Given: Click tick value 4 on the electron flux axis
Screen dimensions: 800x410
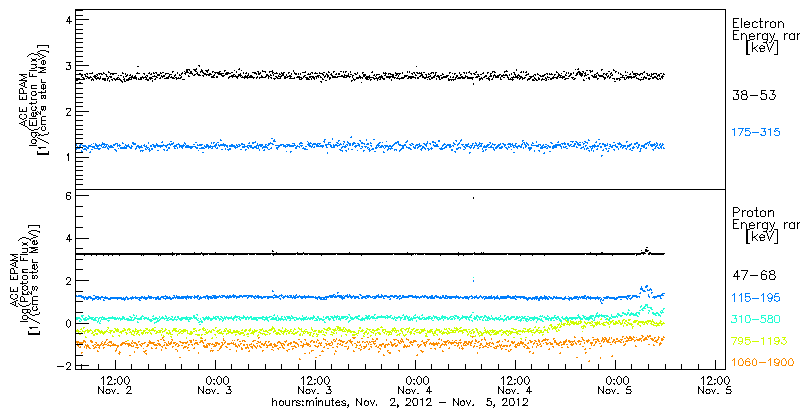Looking at the screenshot, I should (69, 19).
